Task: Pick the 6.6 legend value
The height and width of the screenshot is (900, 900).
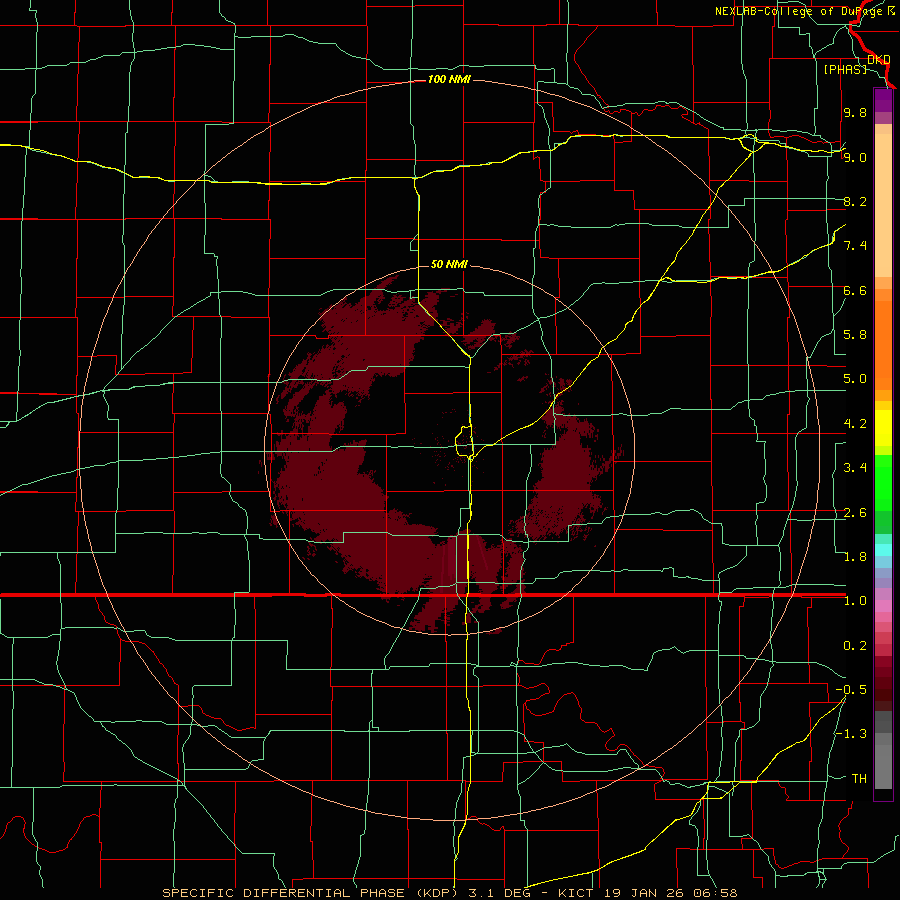Action: 855,290
